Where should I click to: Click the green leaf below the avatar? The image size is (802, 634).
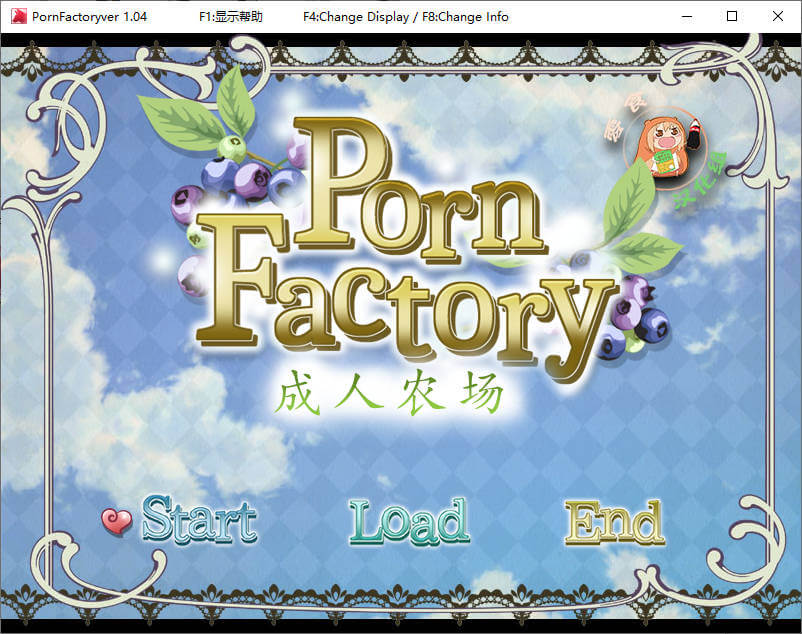click(x=632, y=205)
